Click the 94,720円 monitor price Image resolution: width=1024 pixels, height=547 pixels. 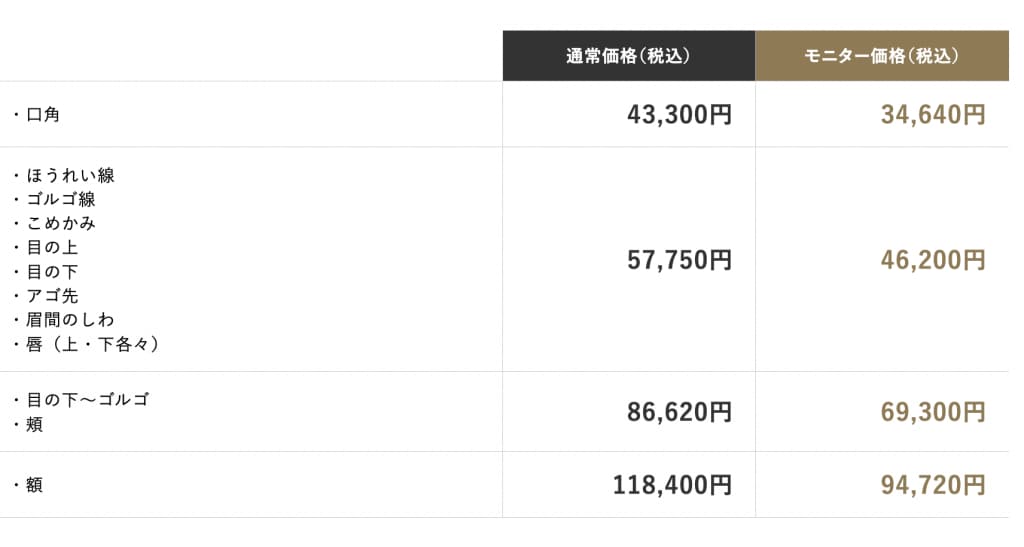pyautogui.click(x=933, y=485)
